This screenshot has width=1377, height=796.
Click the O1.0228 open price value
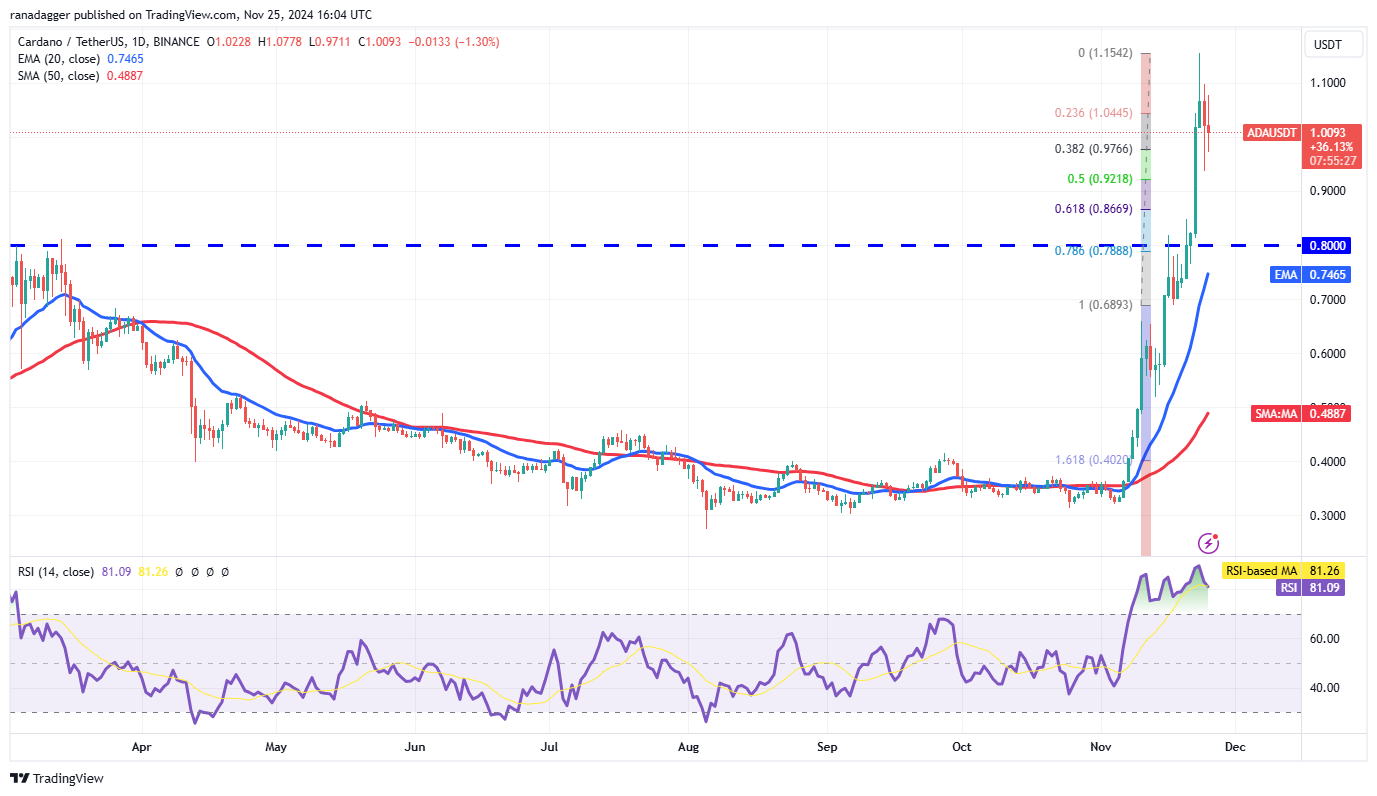click(230, 42)
